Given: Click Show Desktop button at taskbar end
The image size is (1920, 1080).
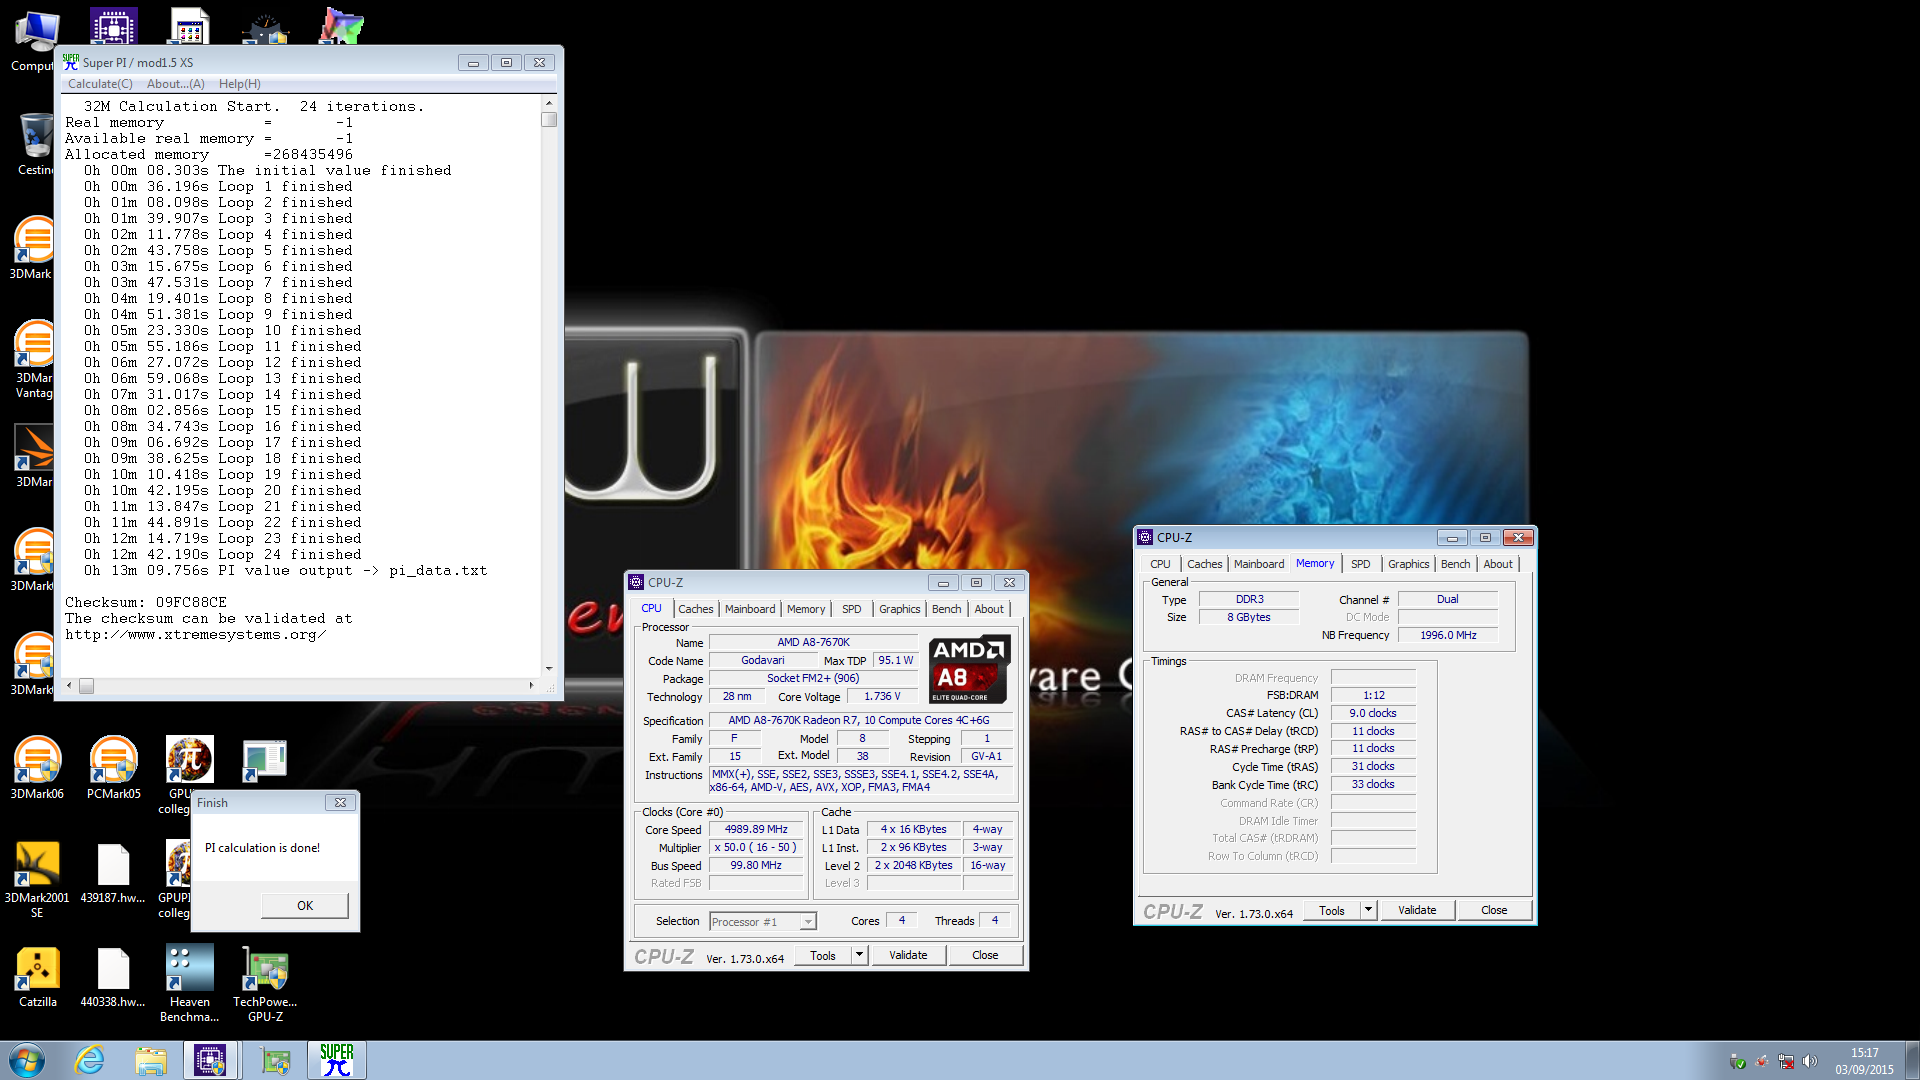Looking at the screenshot, I should point(1912,1060).
